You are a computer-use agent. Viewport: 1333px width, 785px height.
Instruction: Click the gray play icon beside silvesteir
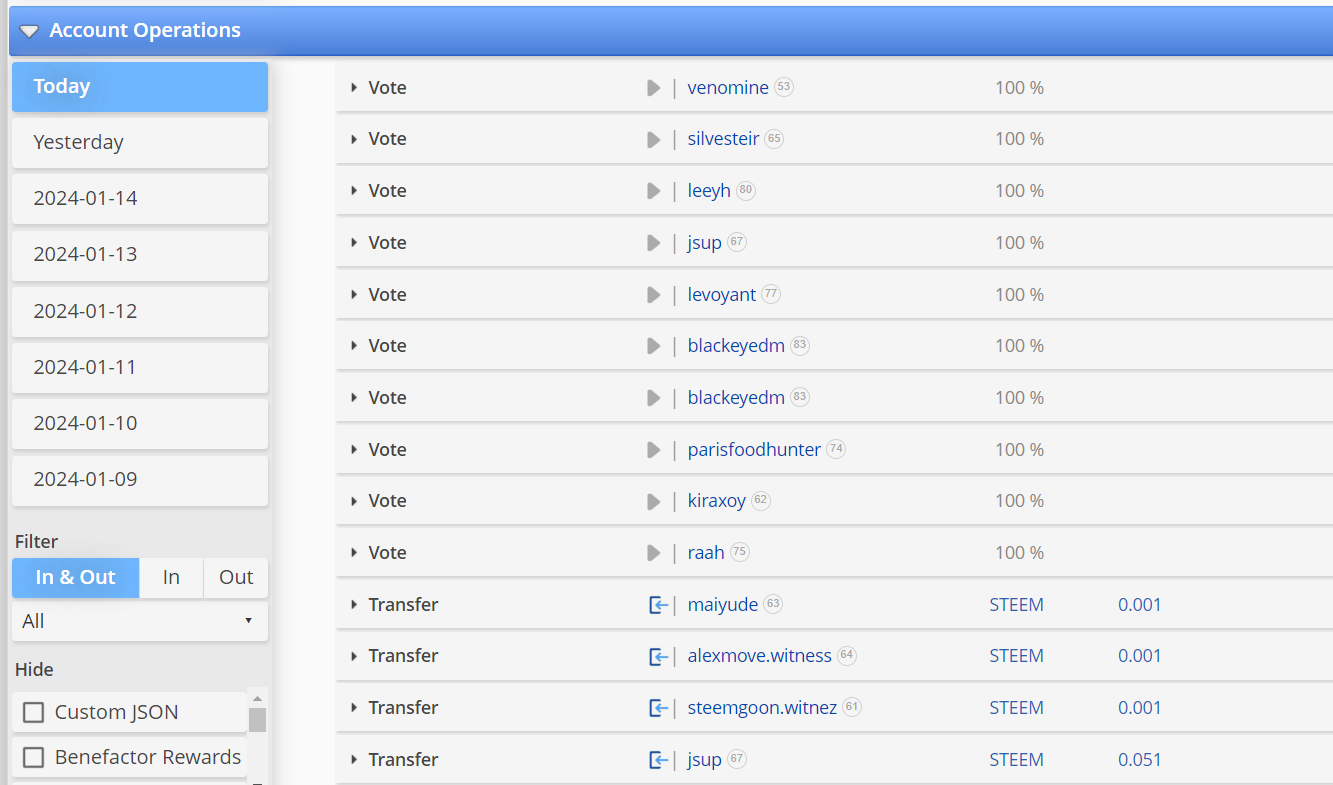click(x=654, y=139)
